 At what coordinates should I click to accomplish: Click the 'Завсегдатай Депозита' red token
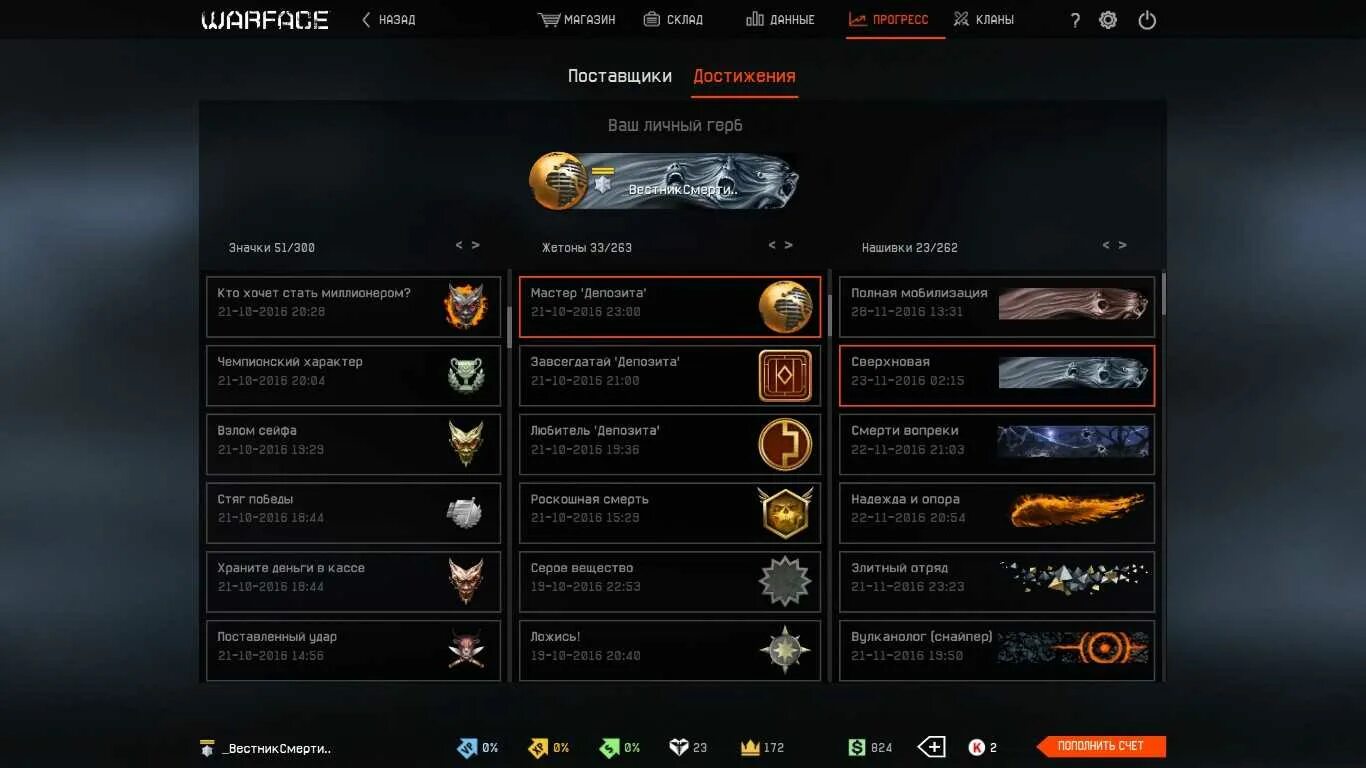[x=670, y=376]
